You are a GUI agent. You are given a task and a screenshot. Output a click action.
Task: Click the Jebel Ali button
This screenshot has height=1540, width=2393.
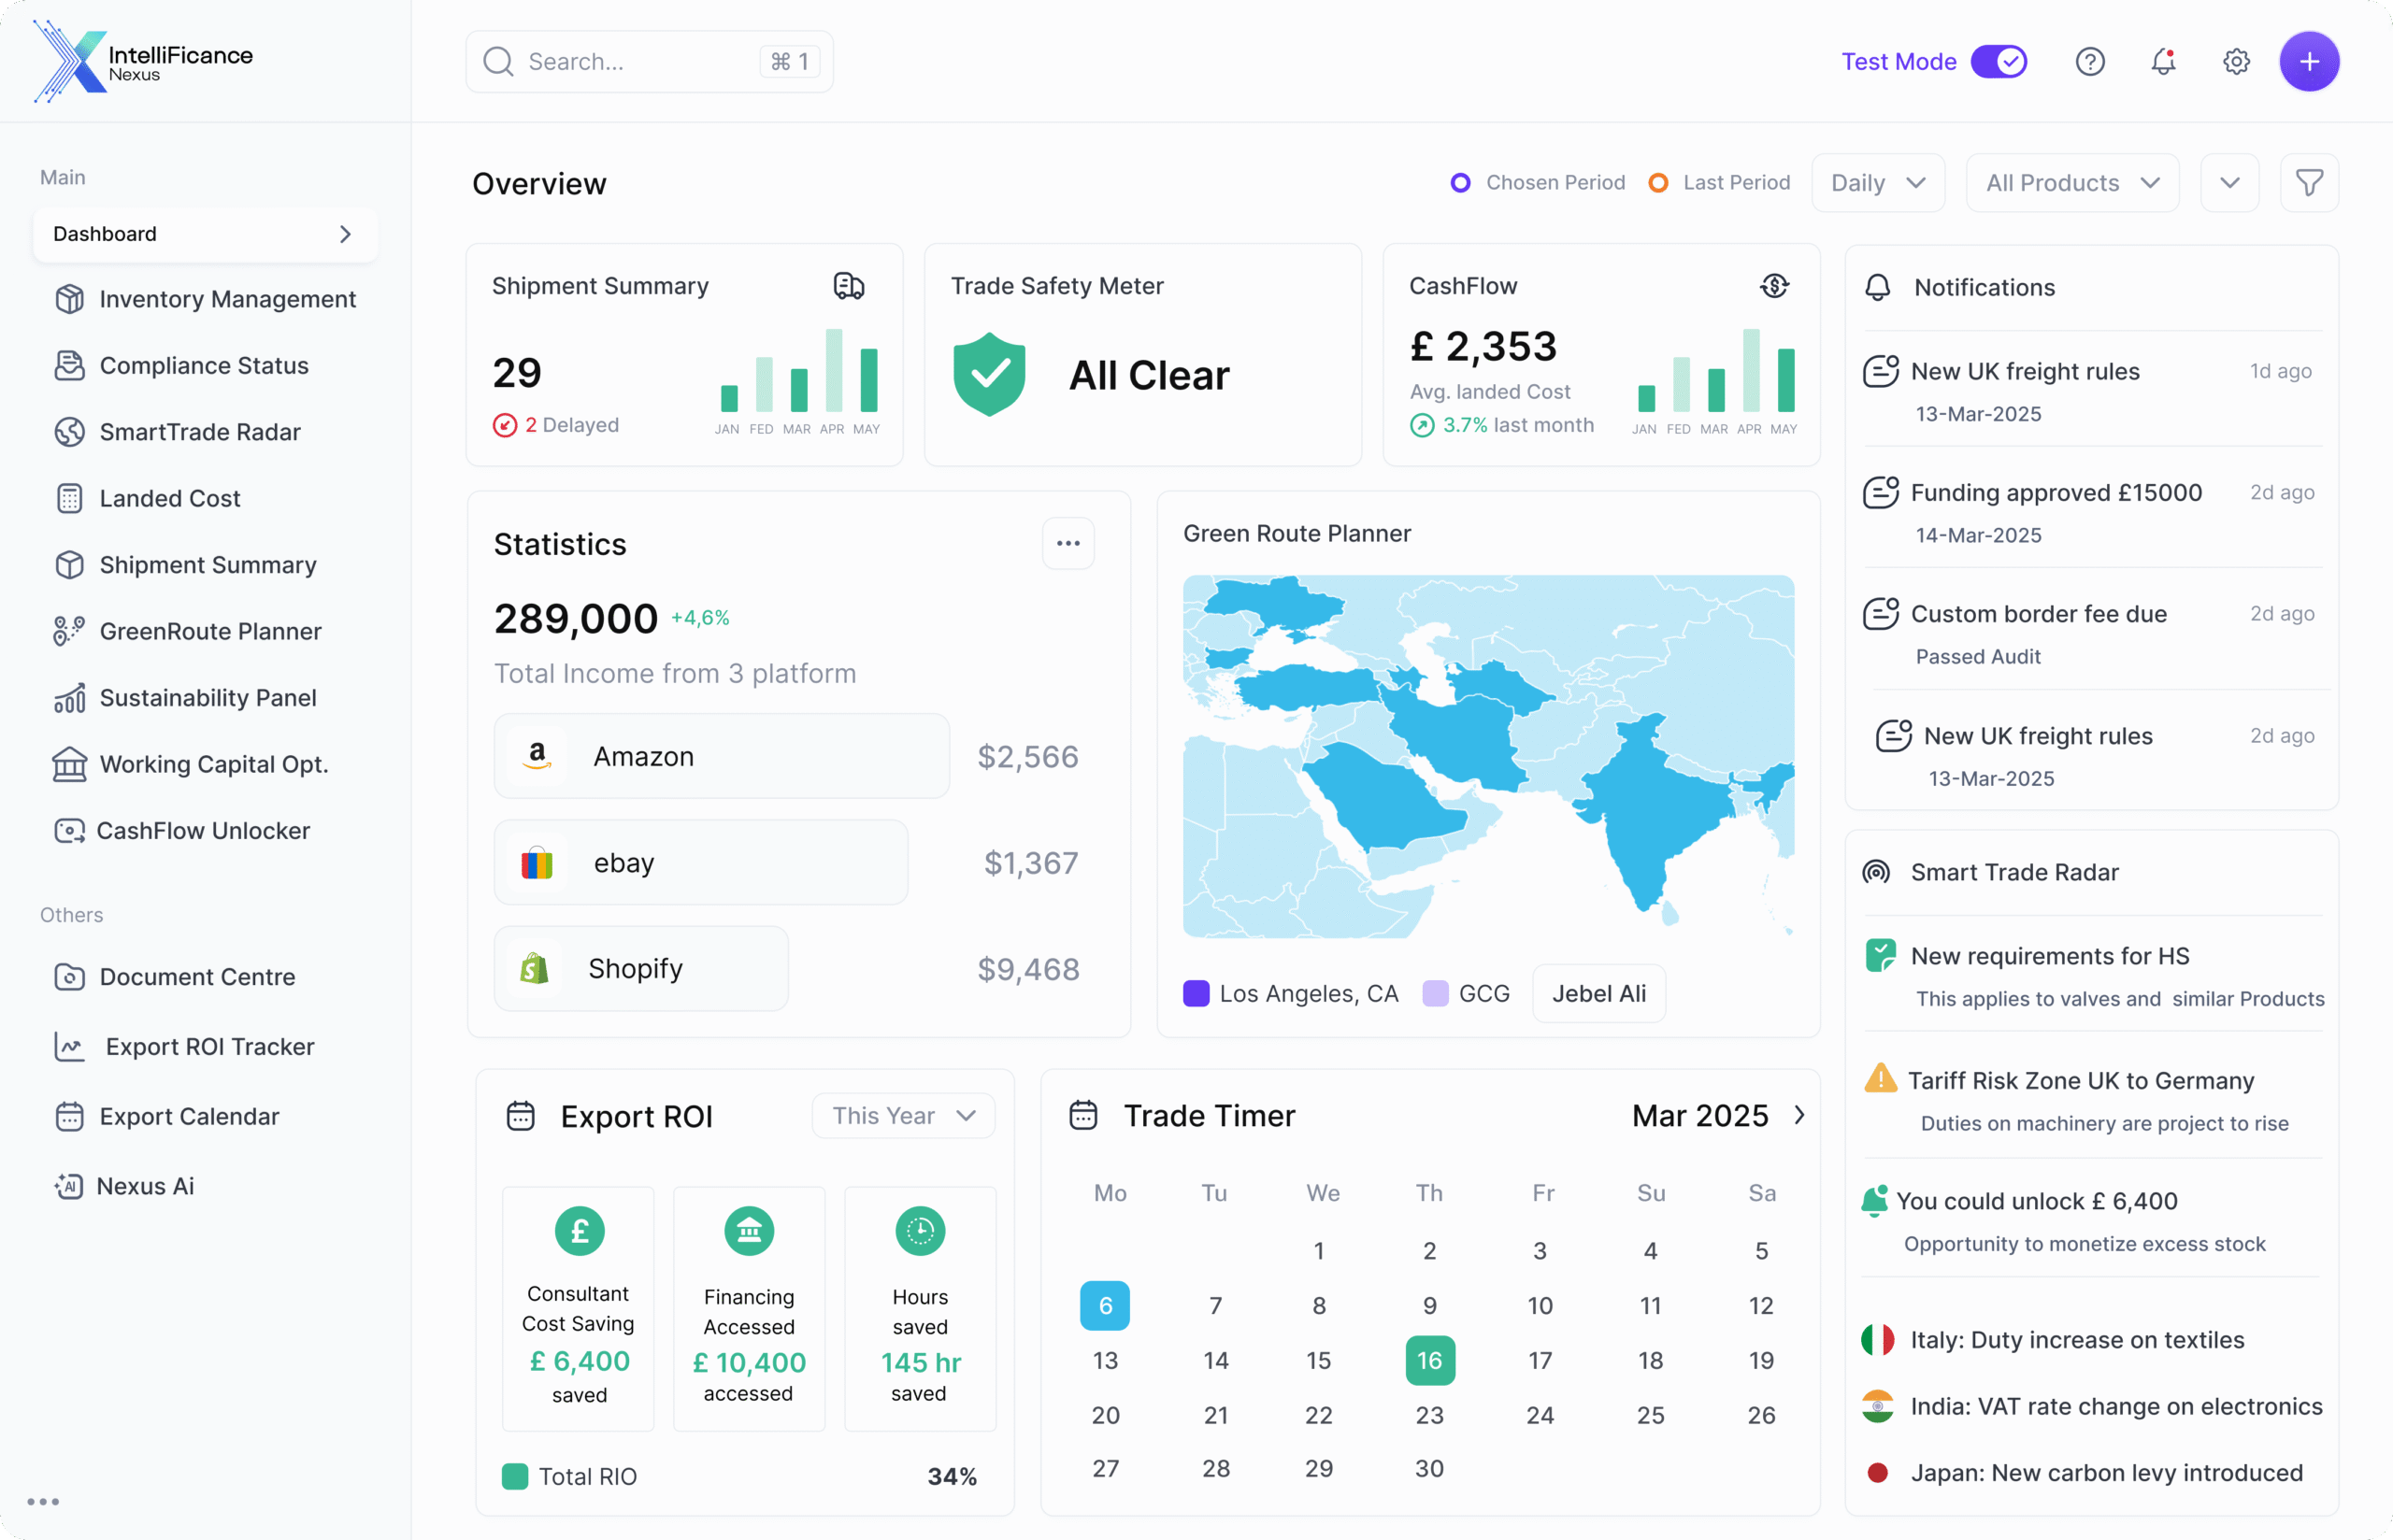coord(1598,993)
